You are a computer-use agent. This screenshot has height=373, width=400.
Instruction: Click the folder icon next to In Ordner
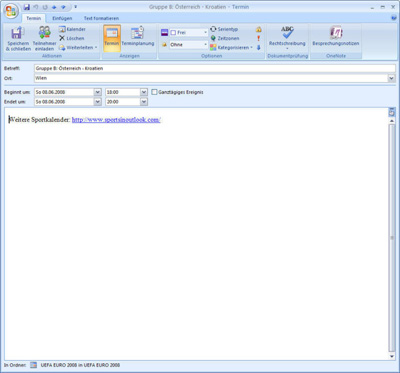(33, 365)
